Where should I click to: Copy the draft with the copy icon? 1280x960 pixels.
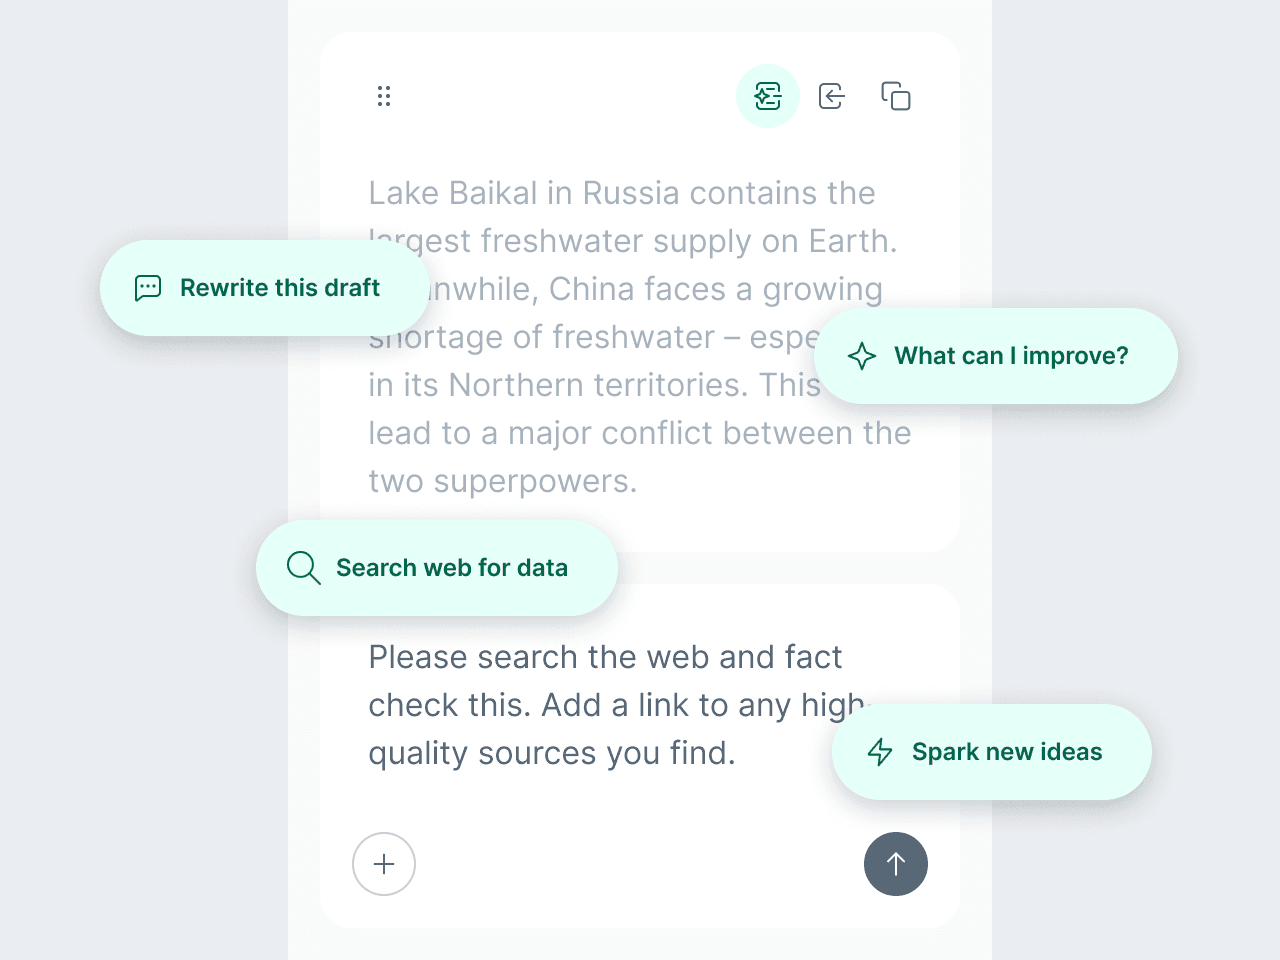click(x=896, y=96)
